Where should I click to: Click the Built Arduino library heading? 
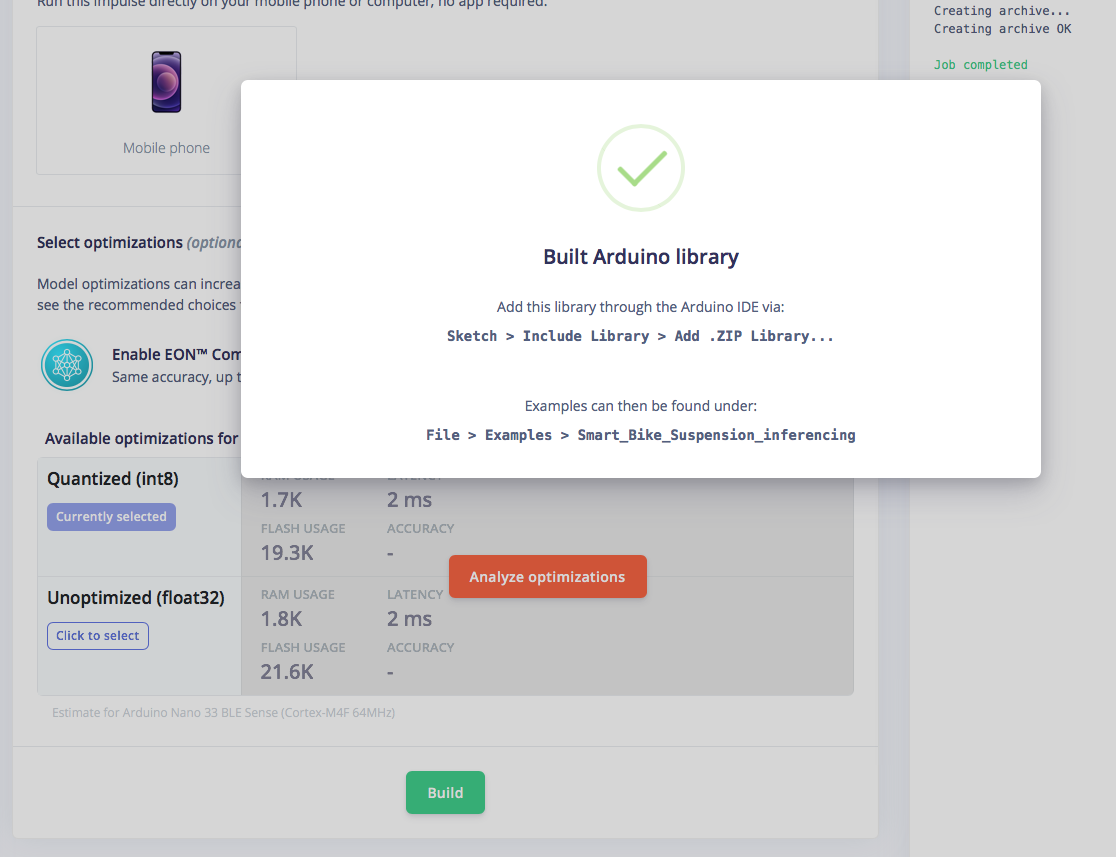pos(640,257)
